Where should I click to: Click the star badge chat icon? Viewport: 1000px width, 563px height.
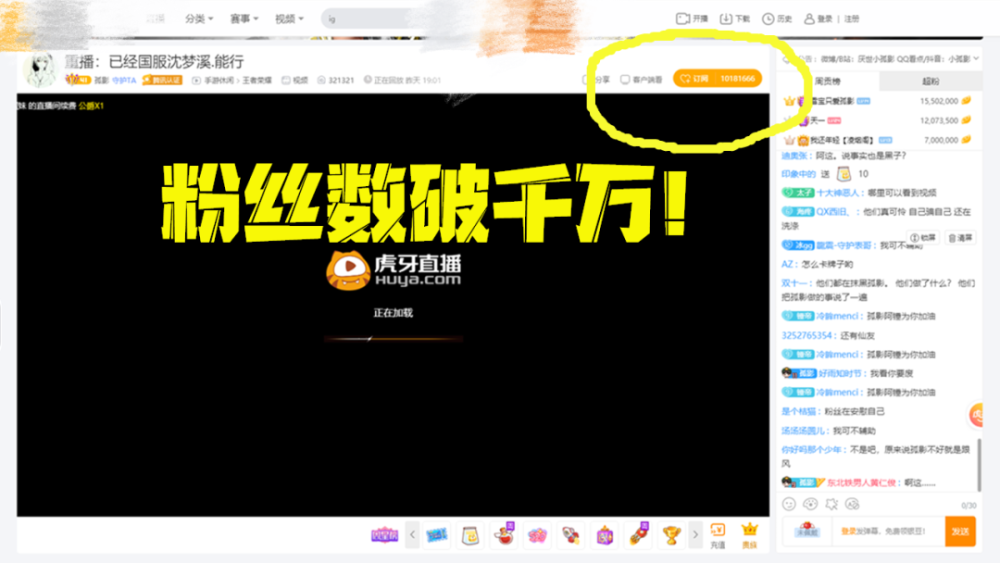pos(832,504)
